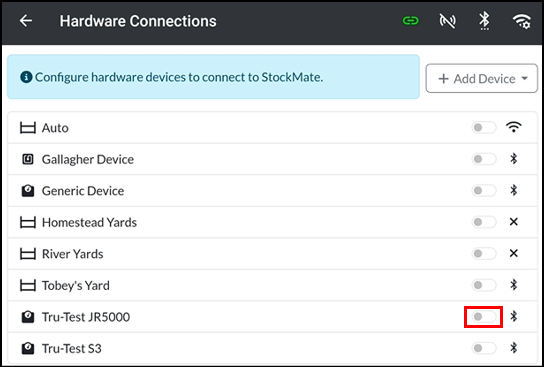The width and height of the screenshot is (544, 367).
Task: Click the Add Device caret arrow
Action: coord(525,79)
